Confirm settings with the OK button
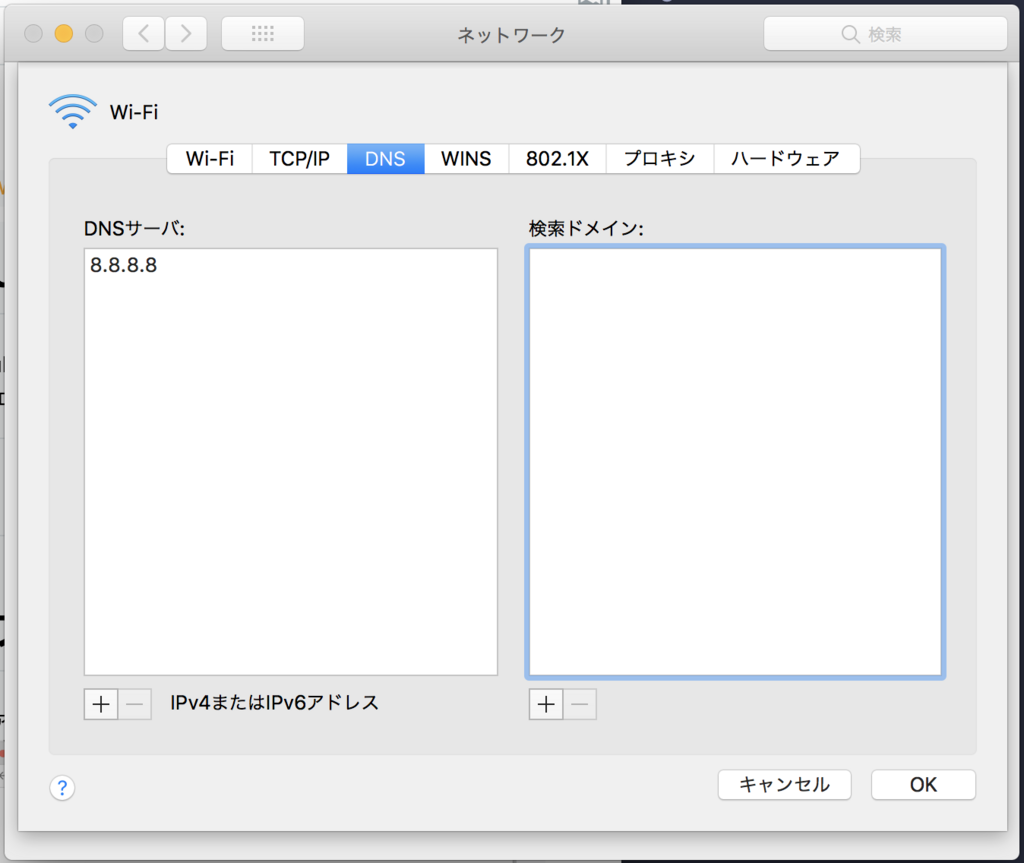This screenshot has height=863, width=1024. (x=923, y=785)
